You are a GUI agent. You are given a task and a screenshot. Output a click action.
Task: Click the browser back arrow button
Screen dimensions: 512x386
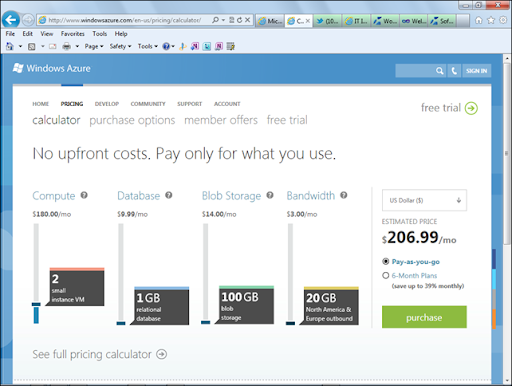tap(11, 20)
